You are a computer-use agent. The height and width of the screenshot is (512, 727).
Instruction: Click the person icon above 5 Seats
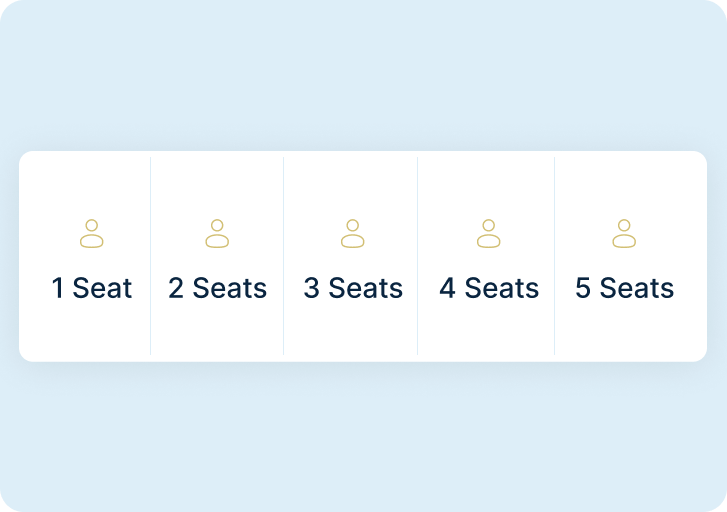click(x=624, y=234)
